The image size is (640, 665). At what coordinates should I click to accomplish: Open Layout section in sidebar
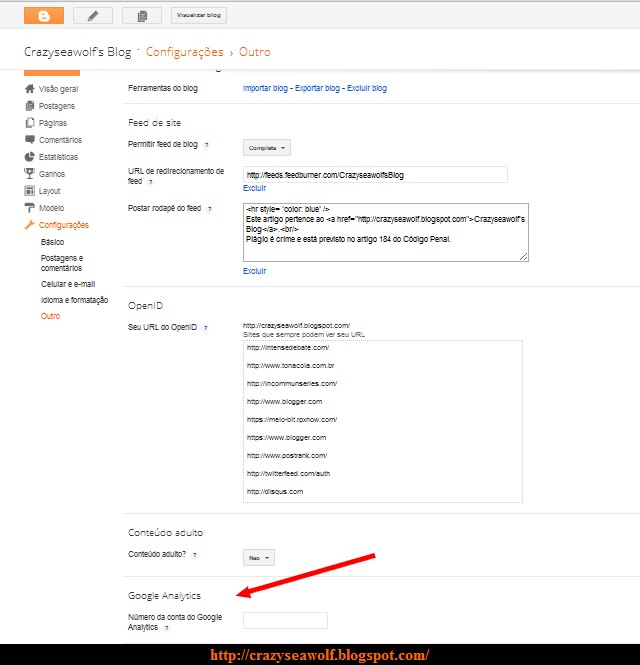click(50, 191)
